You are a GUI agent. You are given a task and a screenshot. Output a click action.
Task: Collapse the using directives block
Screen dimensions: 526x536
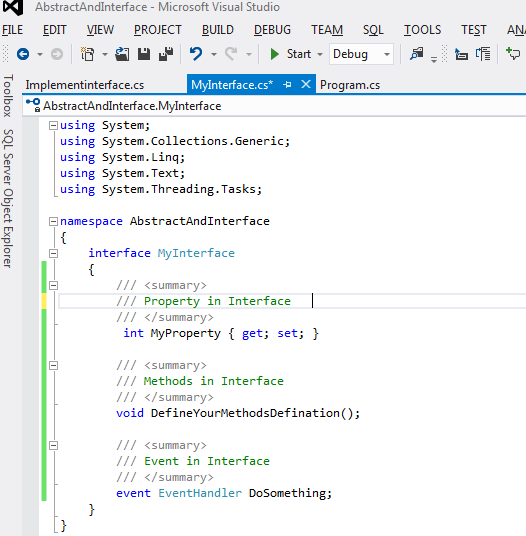[x=53, y=125]
